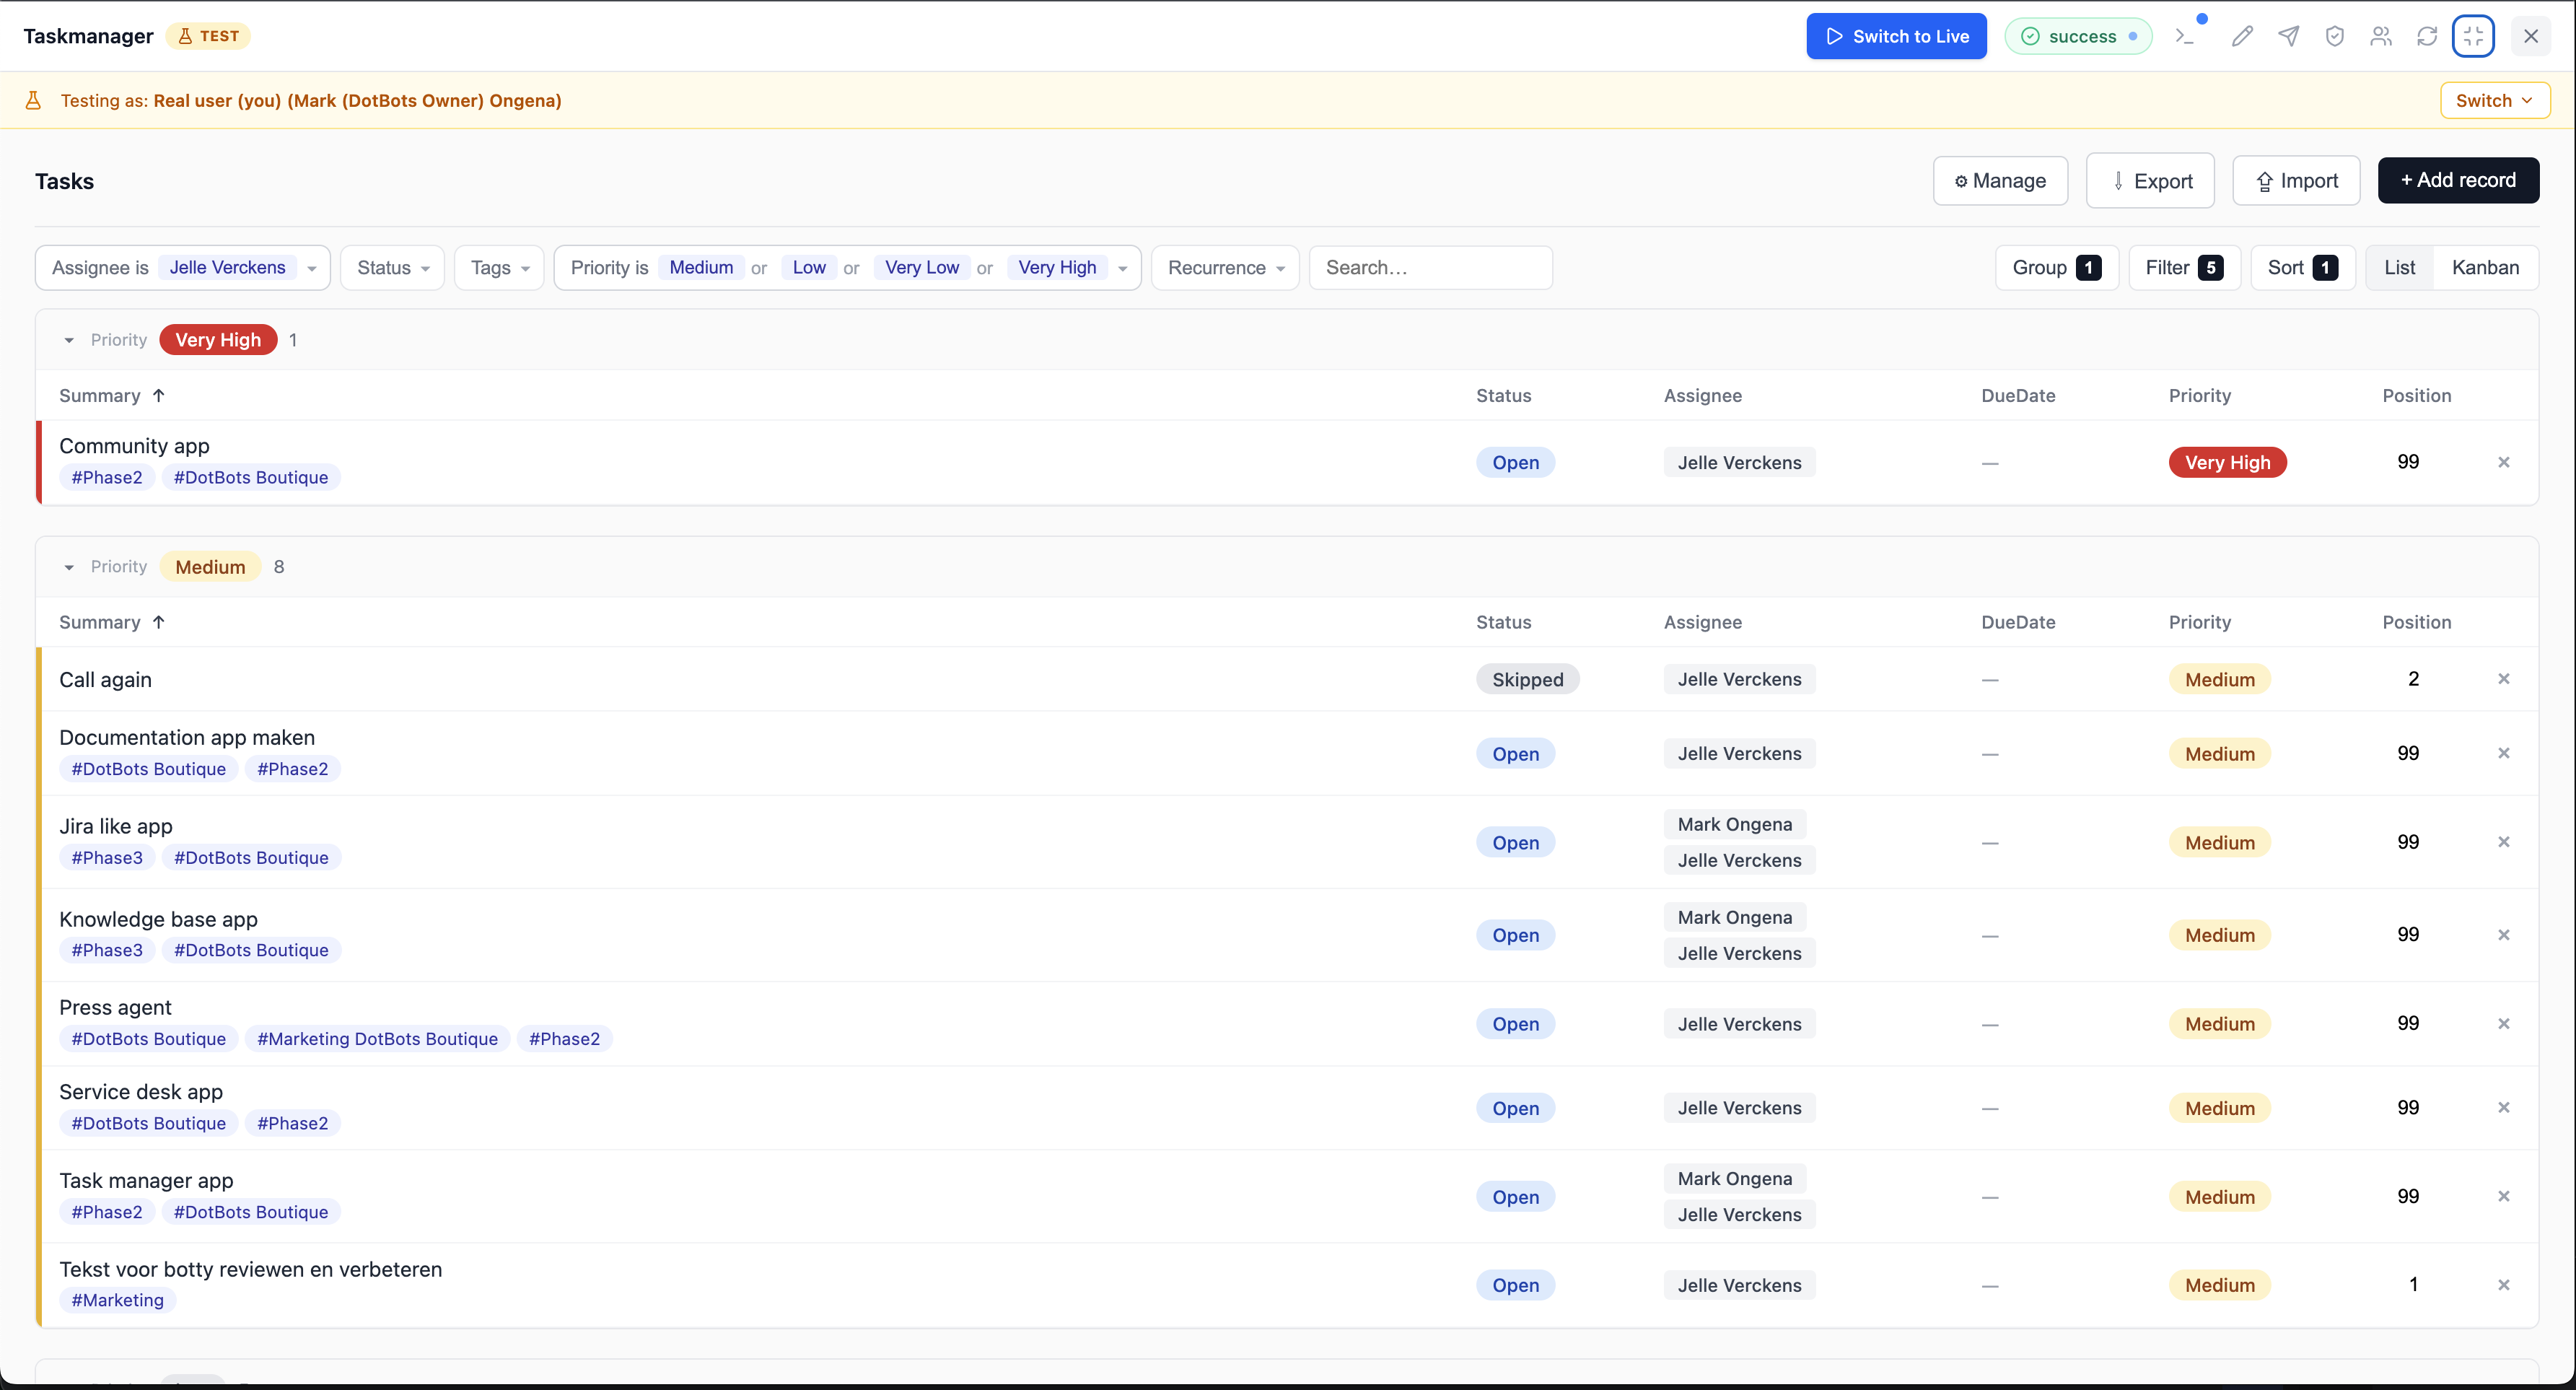Open the Switch user dropdown
This screenshot has height=1390, width=2576.
click(x=2494, y=100)
